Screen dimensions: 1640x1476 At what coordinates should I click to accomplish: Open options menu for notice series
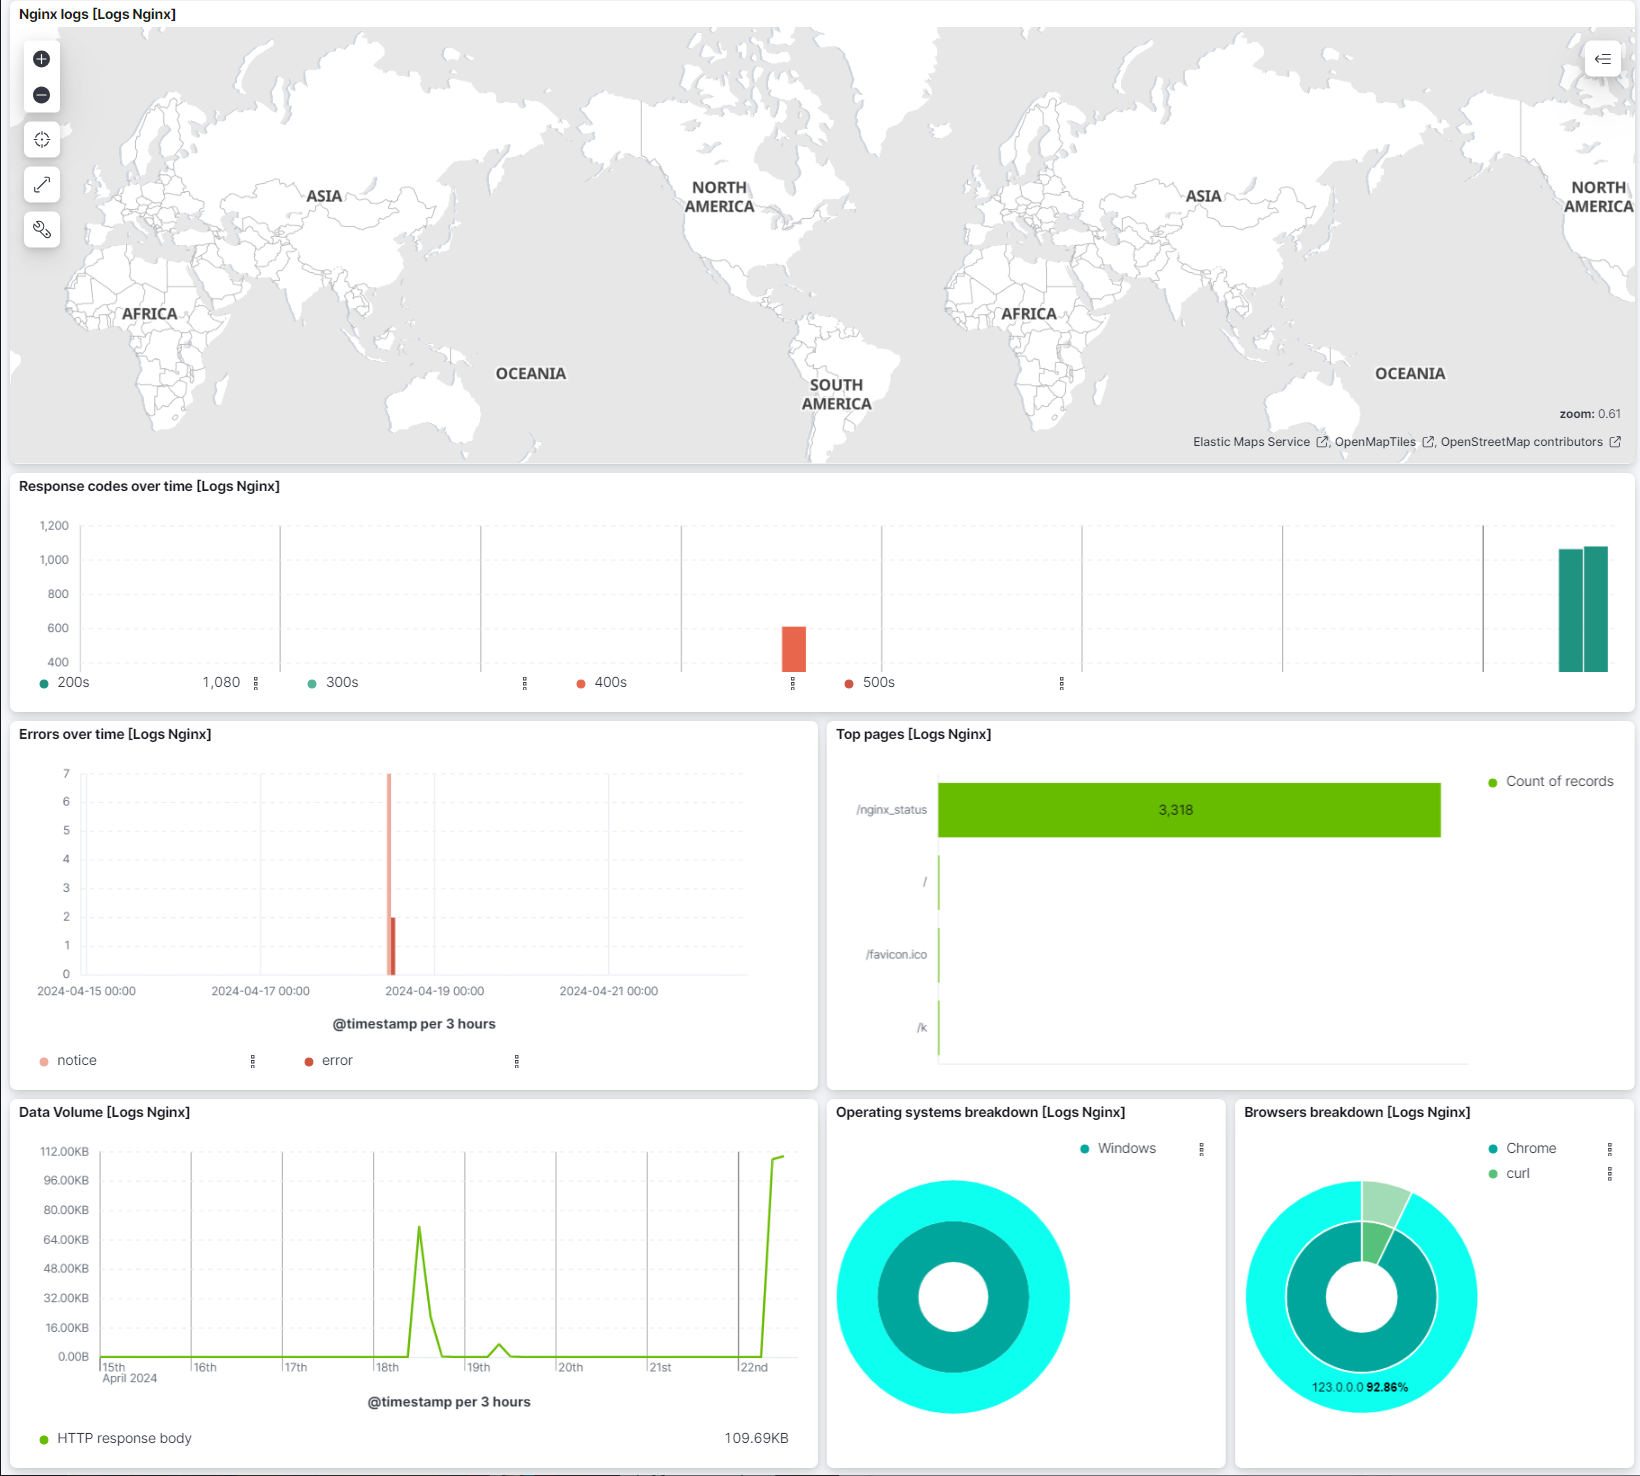252,1060
